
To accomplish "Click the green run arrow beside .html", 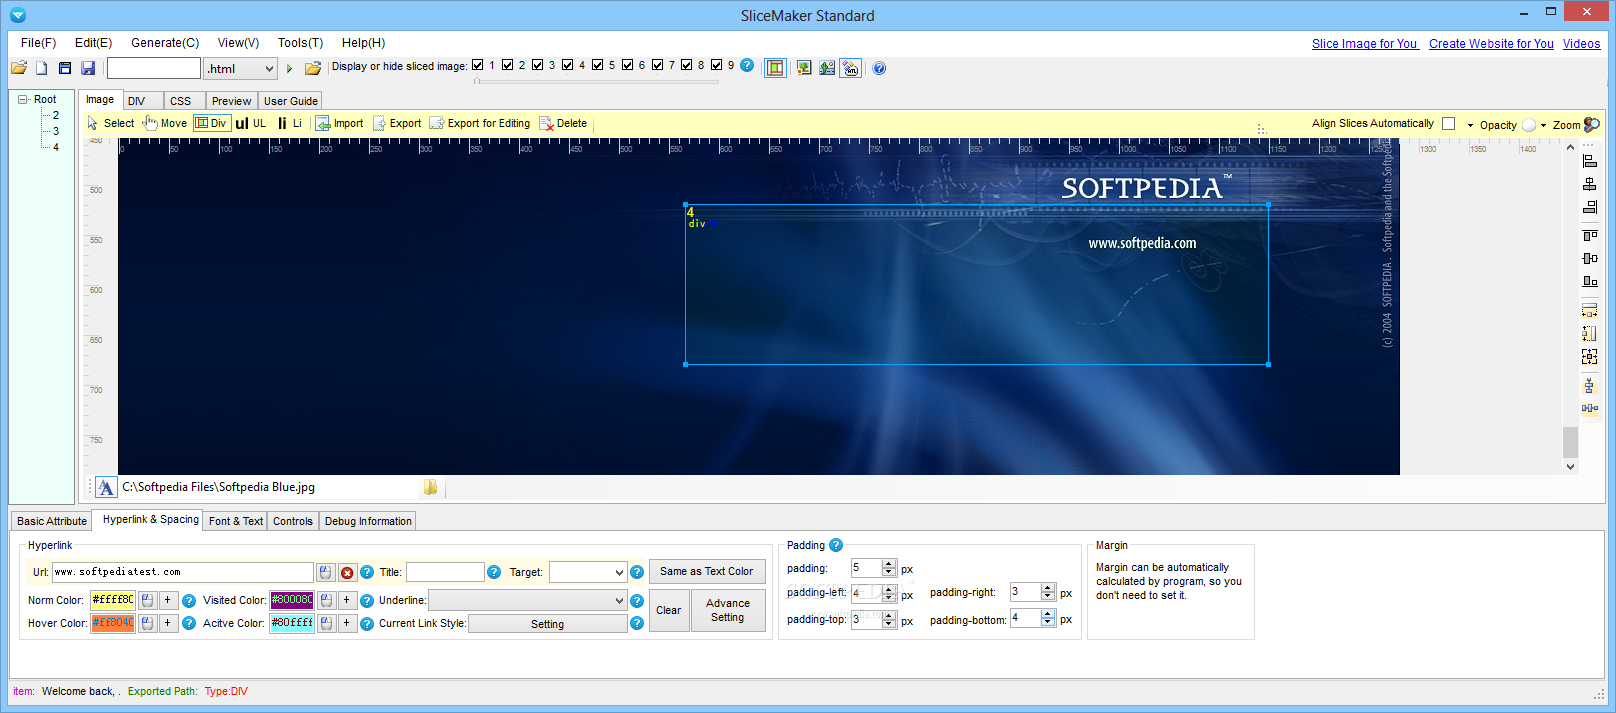I will pyautogui.click(x=290, y=69).
